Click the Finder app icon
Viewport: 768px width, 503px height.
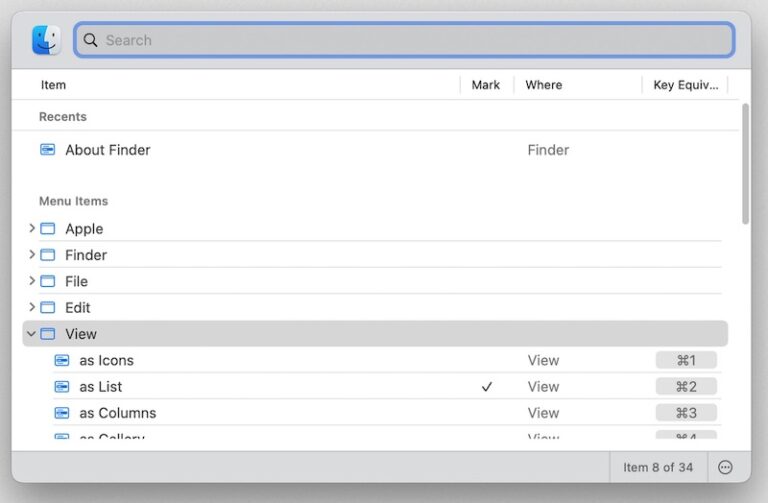(x=46, y=40)
